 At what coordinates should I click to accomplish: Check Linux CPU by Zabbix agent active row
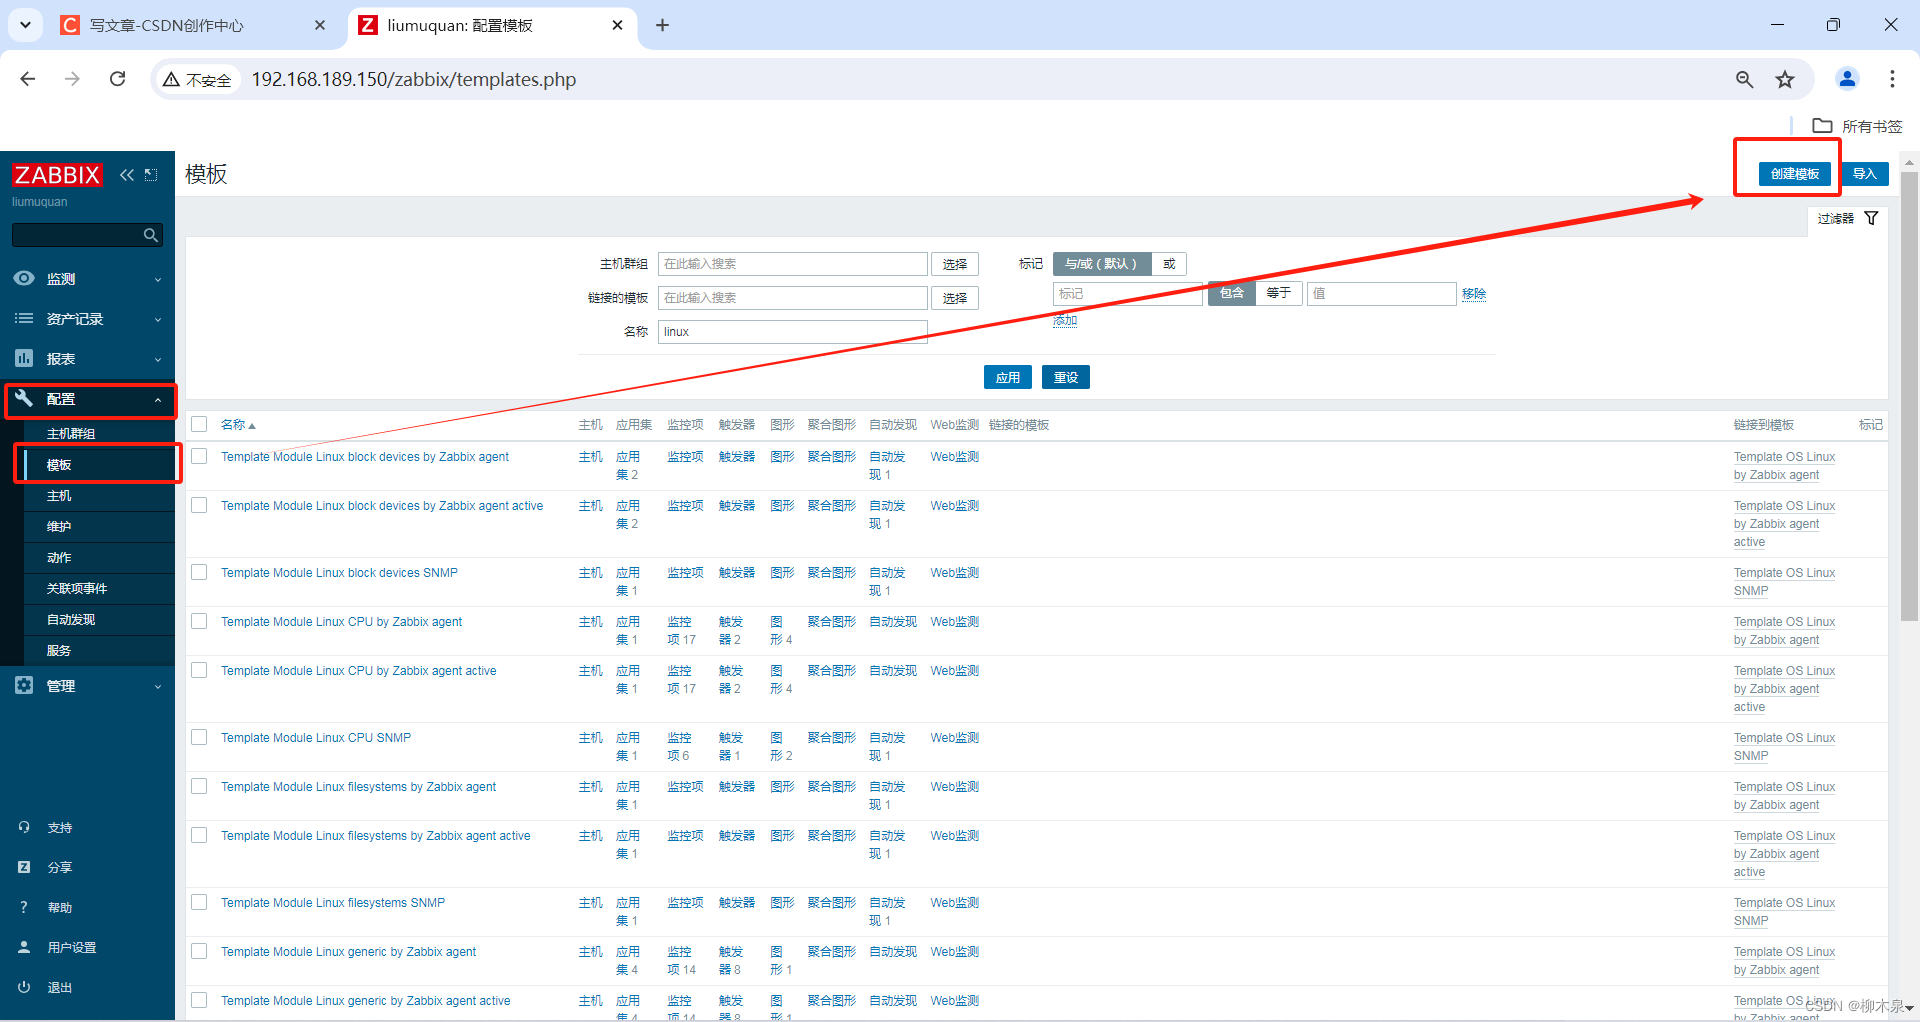[199, 670]
